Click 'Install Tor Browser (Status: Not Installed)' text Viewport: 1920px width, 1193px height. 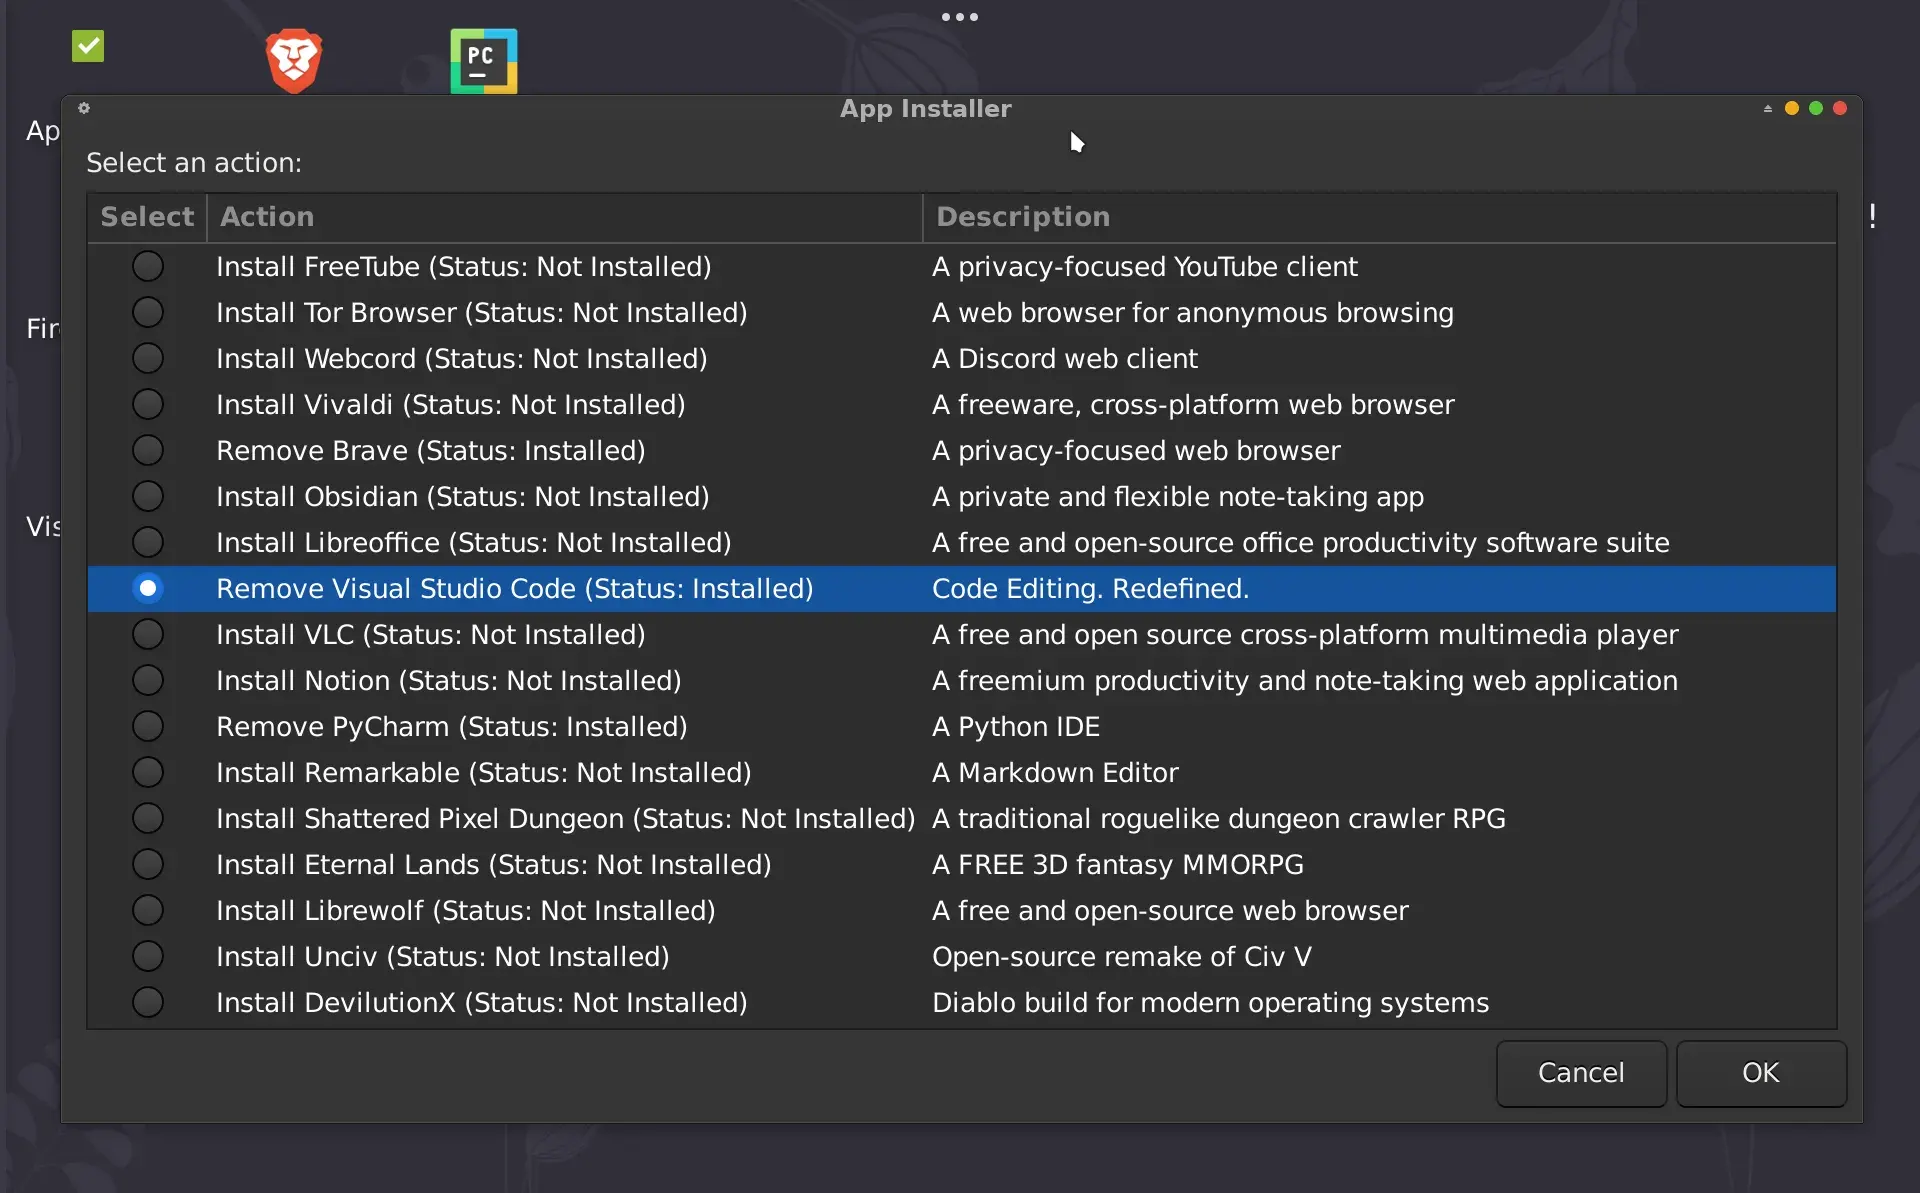pyautogui.click(x=482, y=313)
